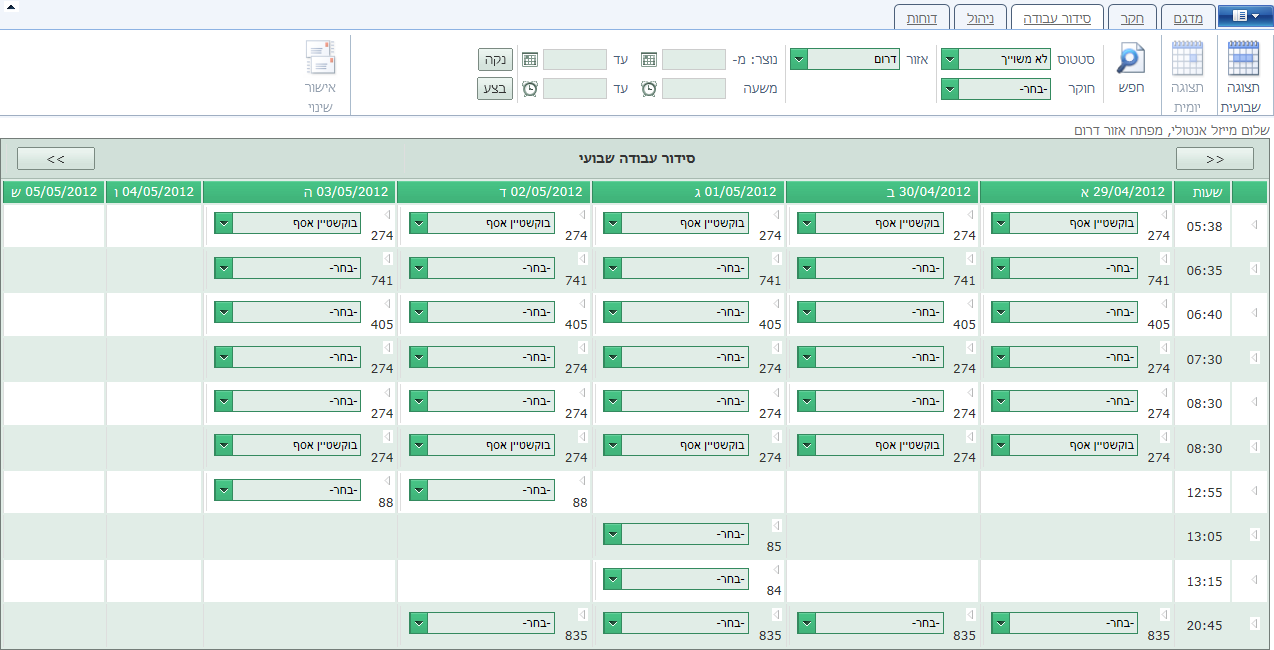Click the נקה (clear) button
This screenshot has height=650, width=1274.
point(495,60)
